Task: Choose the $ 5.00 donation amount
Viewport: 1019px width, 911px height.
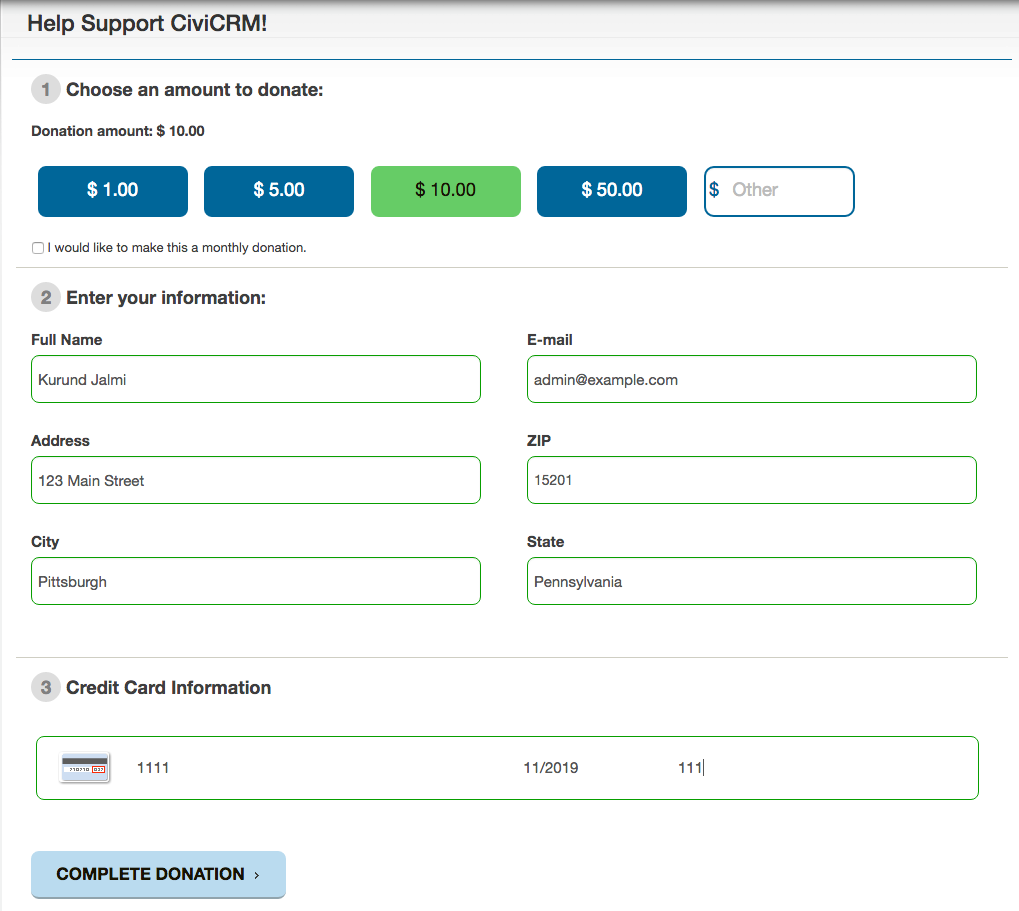Action: point(279,191)
